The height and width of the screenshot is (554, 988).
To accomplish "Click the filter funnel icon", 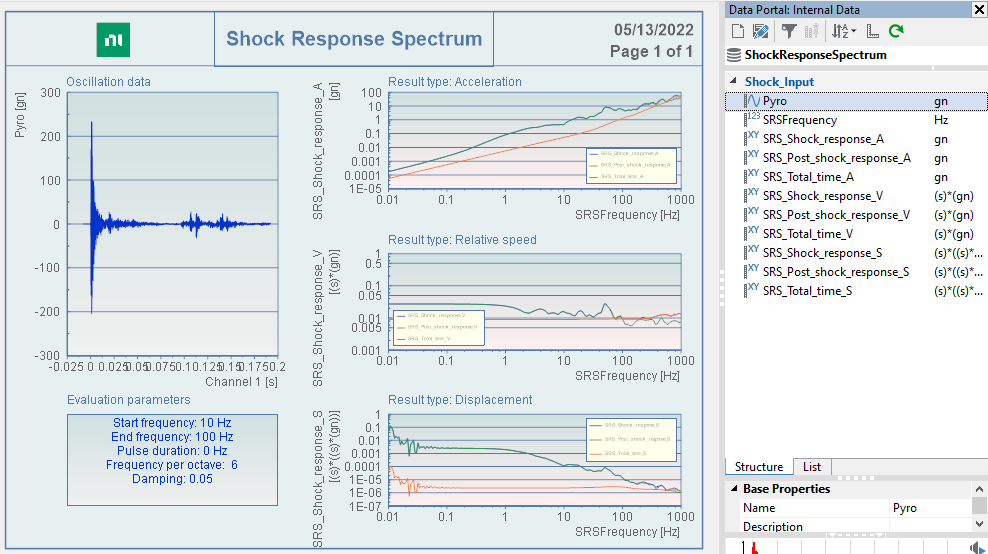I will (788, 31).
